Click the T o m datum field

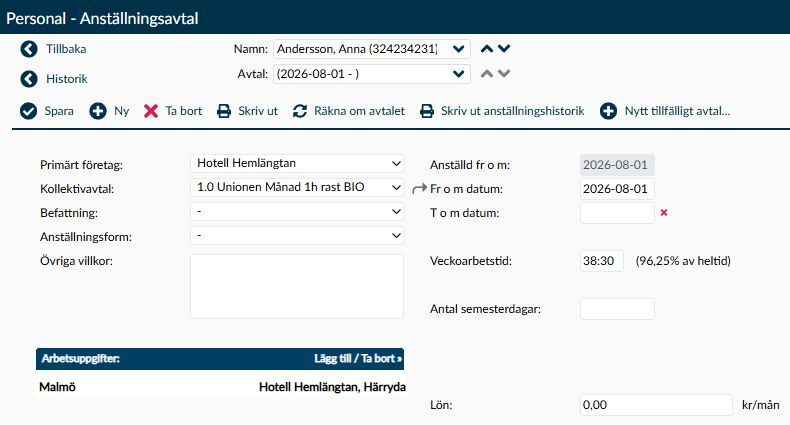[617, 213]
